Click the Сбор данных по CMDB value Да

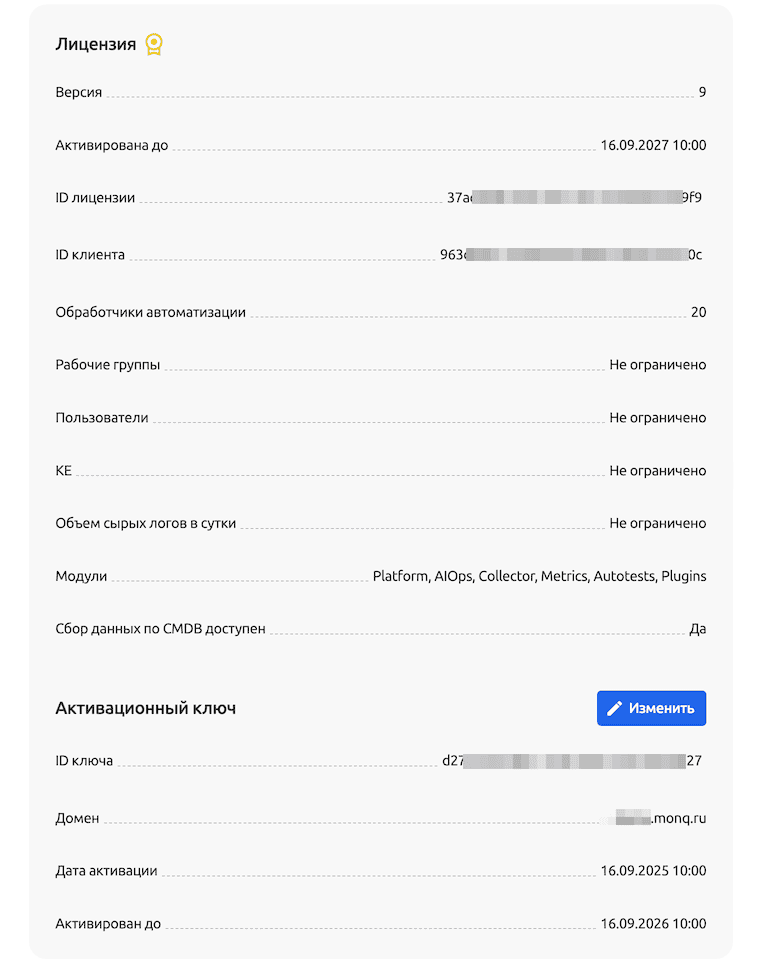698,629
